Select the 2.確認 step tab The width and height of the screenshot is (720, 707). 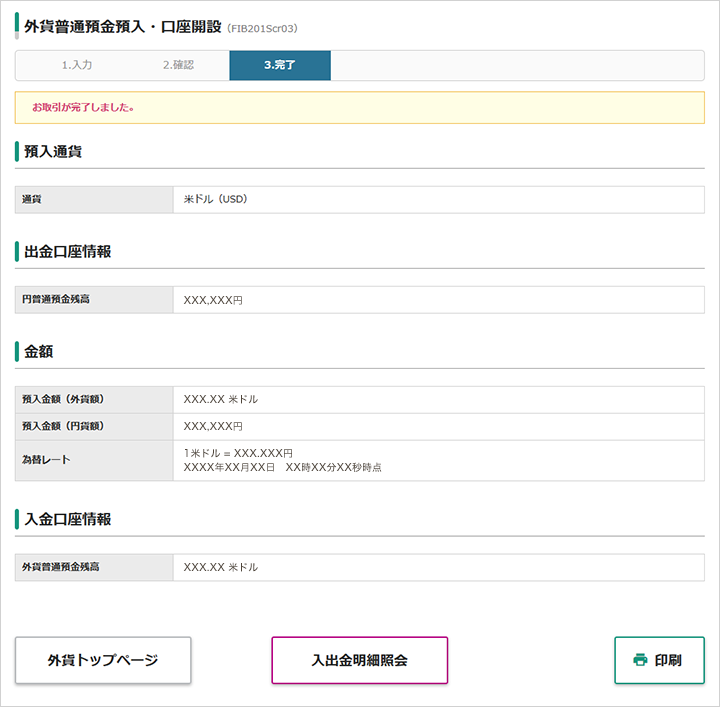[179, 65]
